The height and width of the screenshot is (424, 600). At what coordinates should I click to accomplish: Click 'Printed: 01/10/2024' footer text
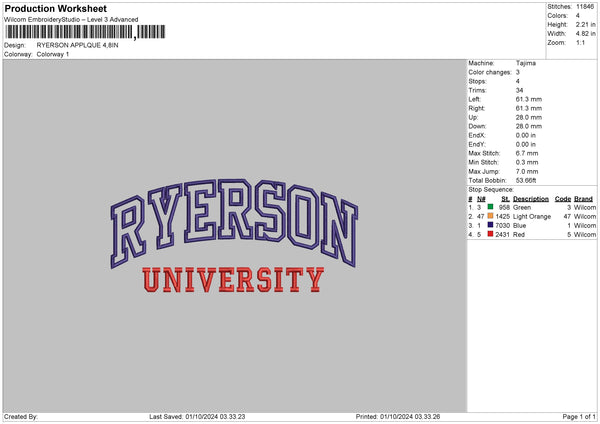(398, 417)
